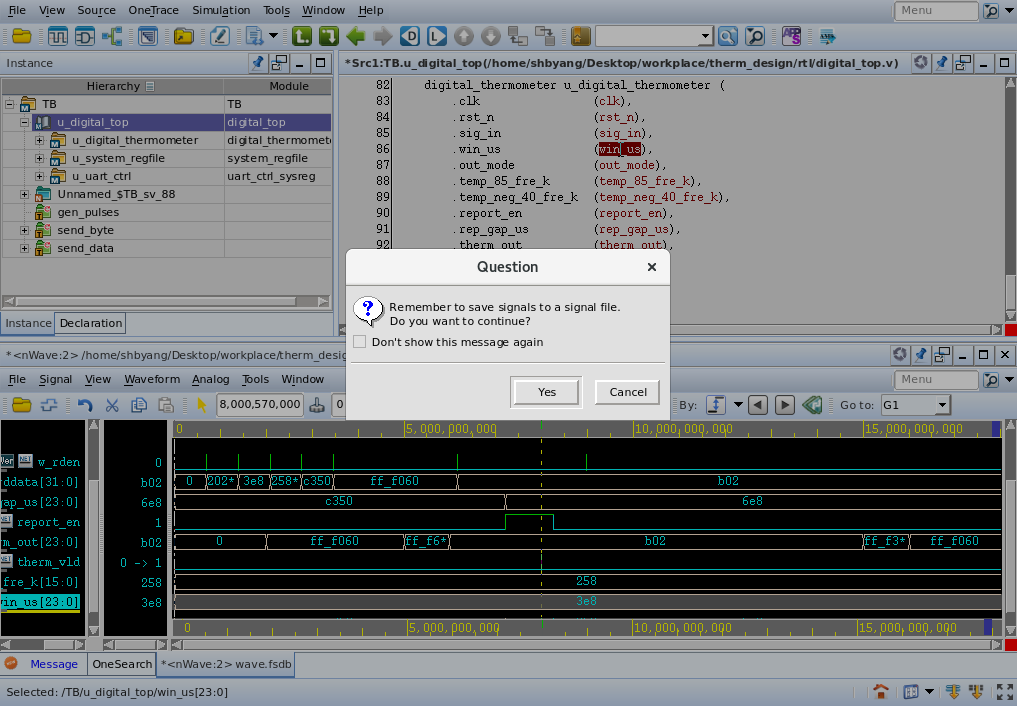Cancel the save signals question dialog
1017x706 pixels.
pyautogui.click(x=627, y=392)
